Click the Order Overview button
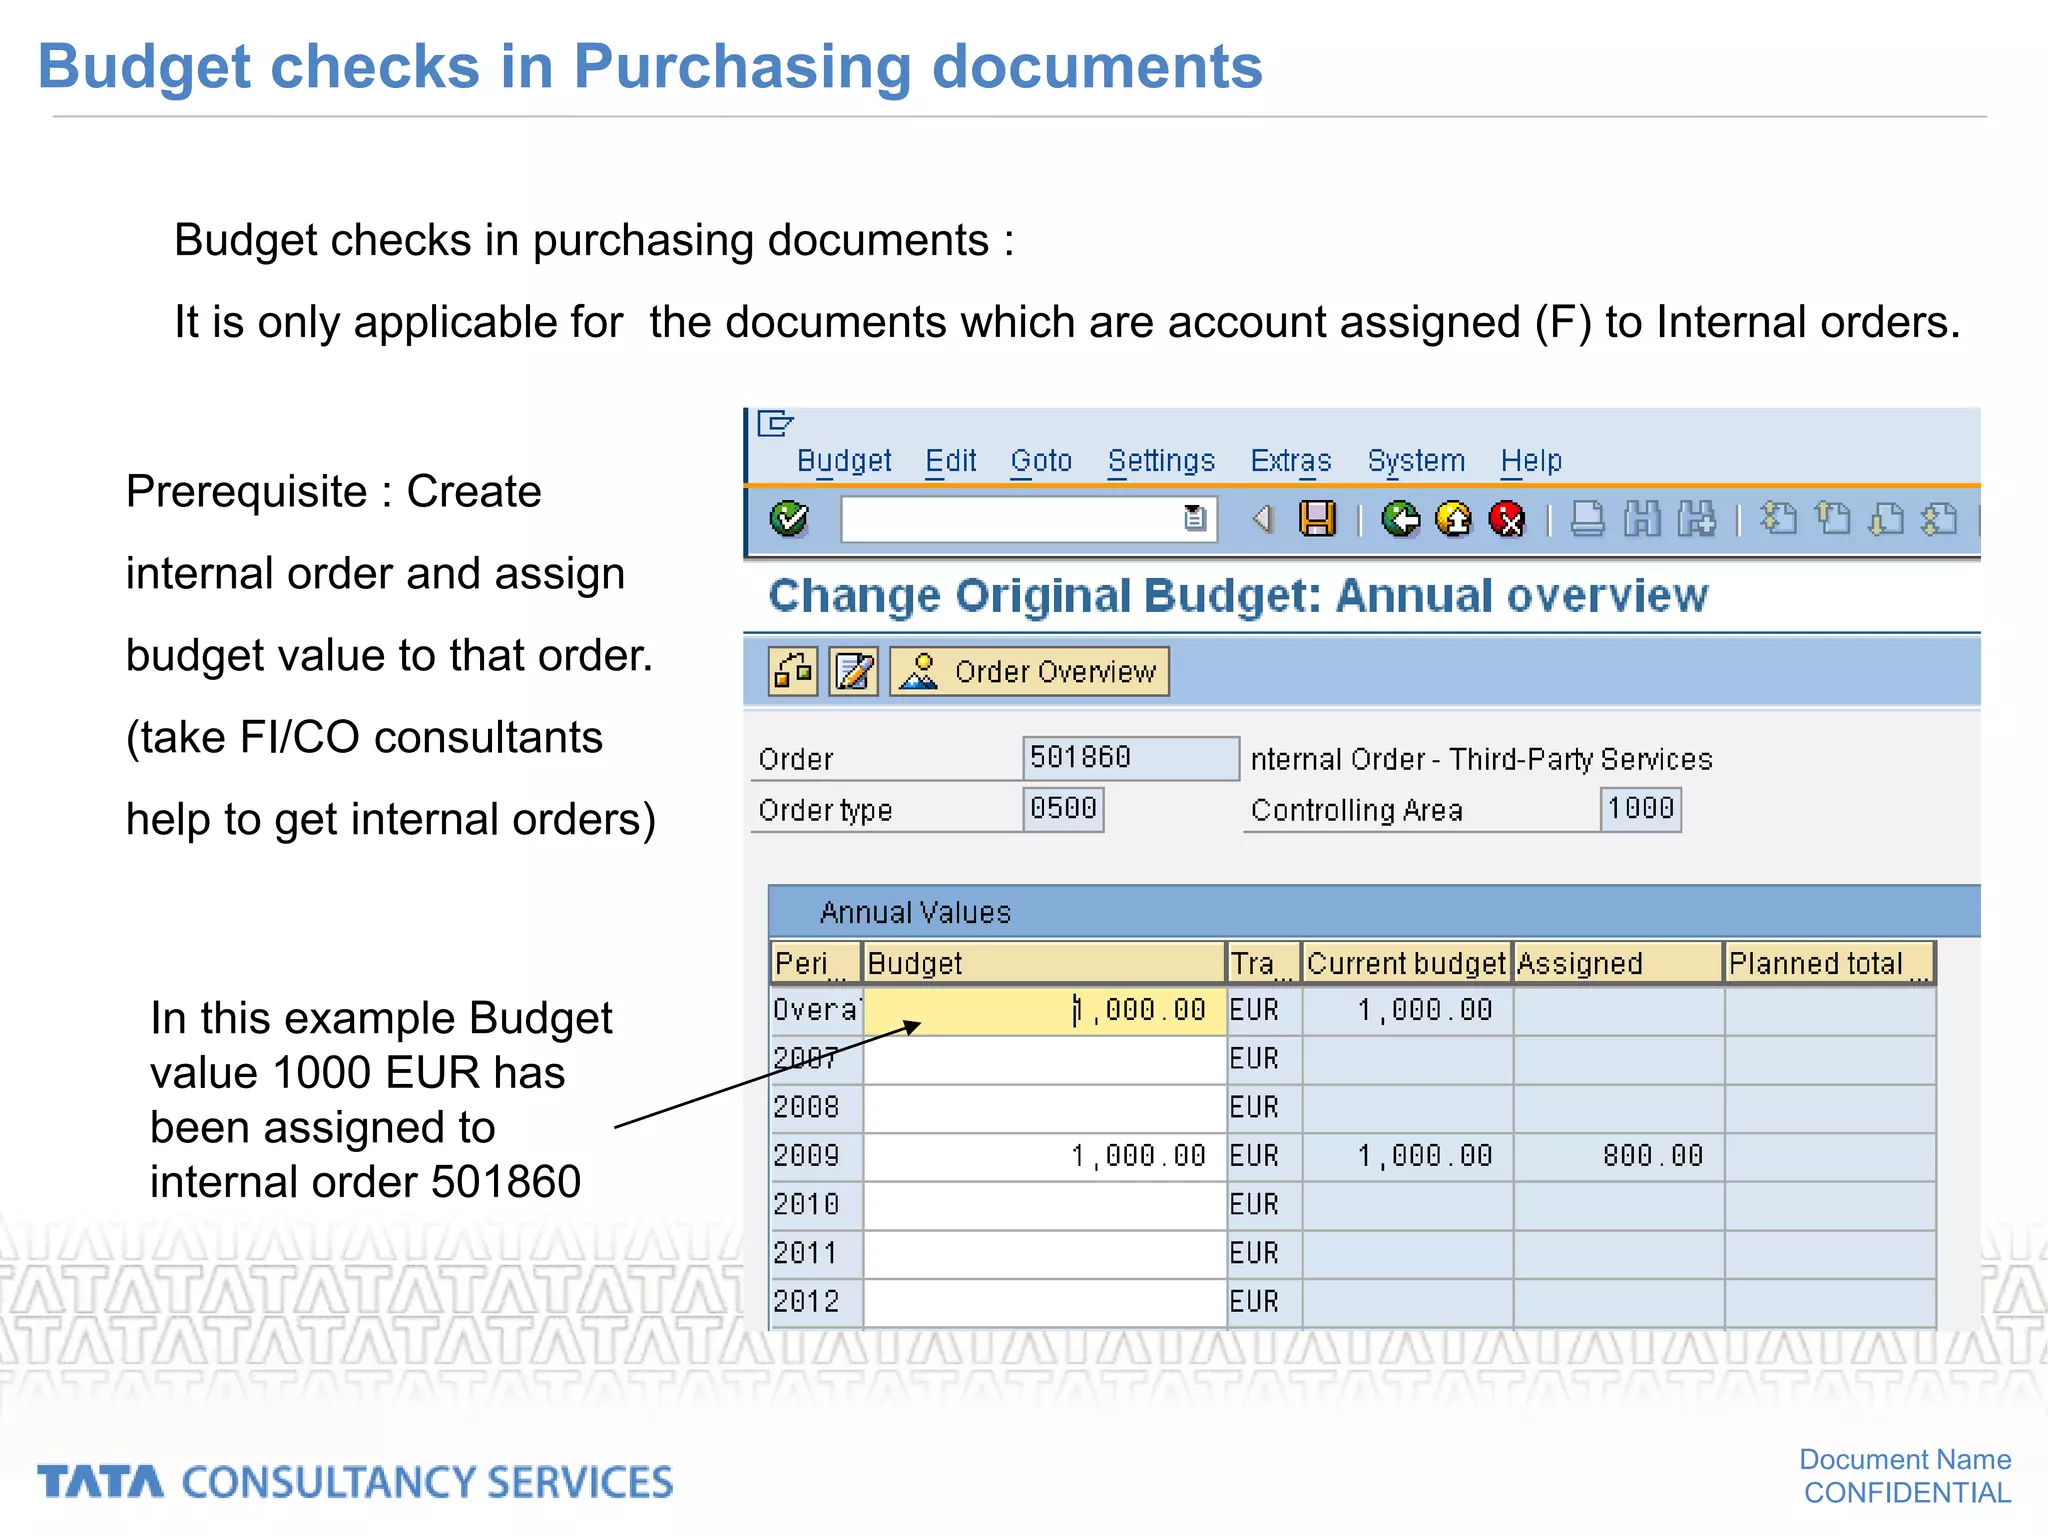The image size is (2048, 1536). [x=1029, y=671]
